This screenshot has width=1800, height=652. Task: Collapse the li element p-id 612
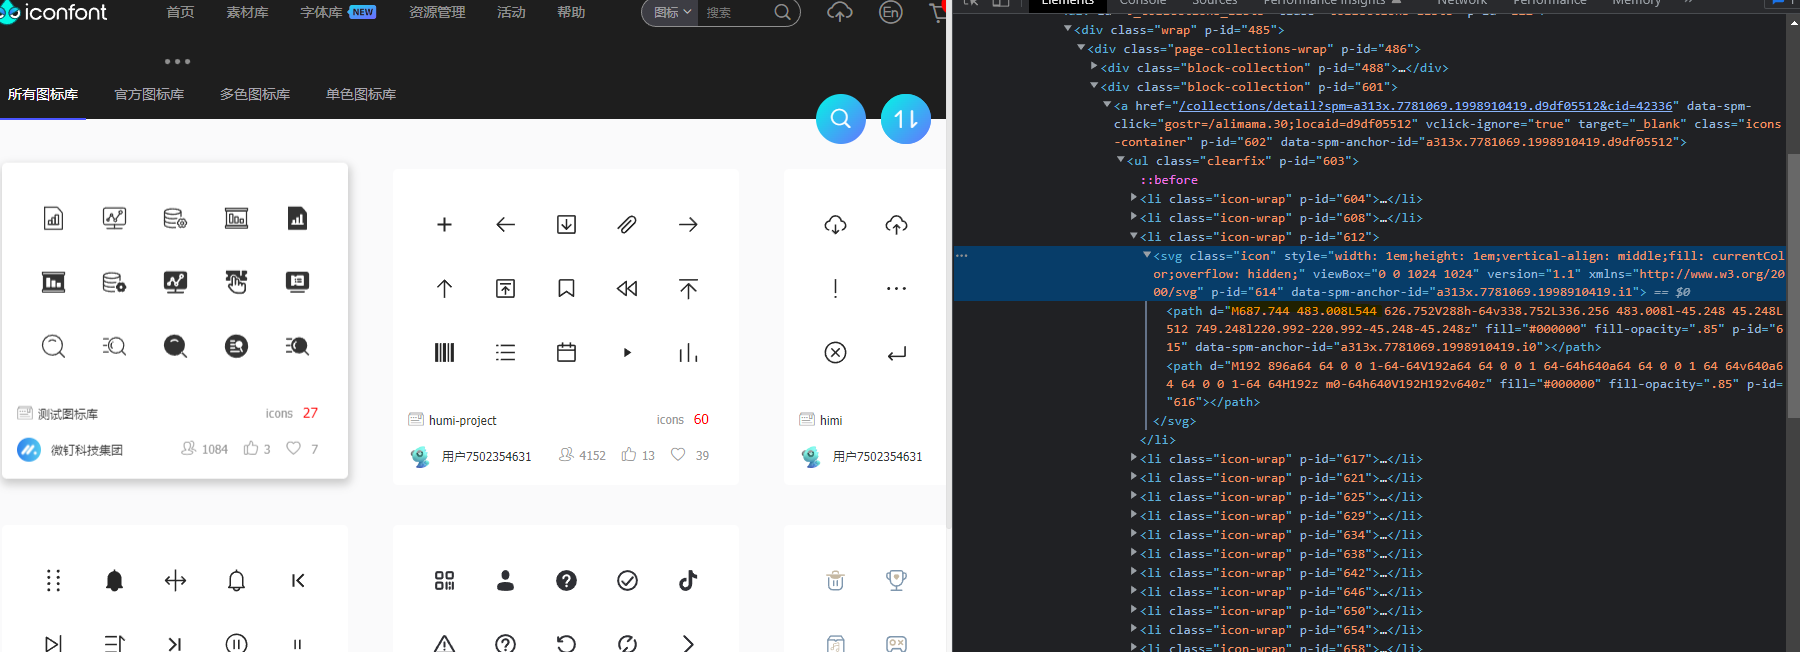[1133, 237]
